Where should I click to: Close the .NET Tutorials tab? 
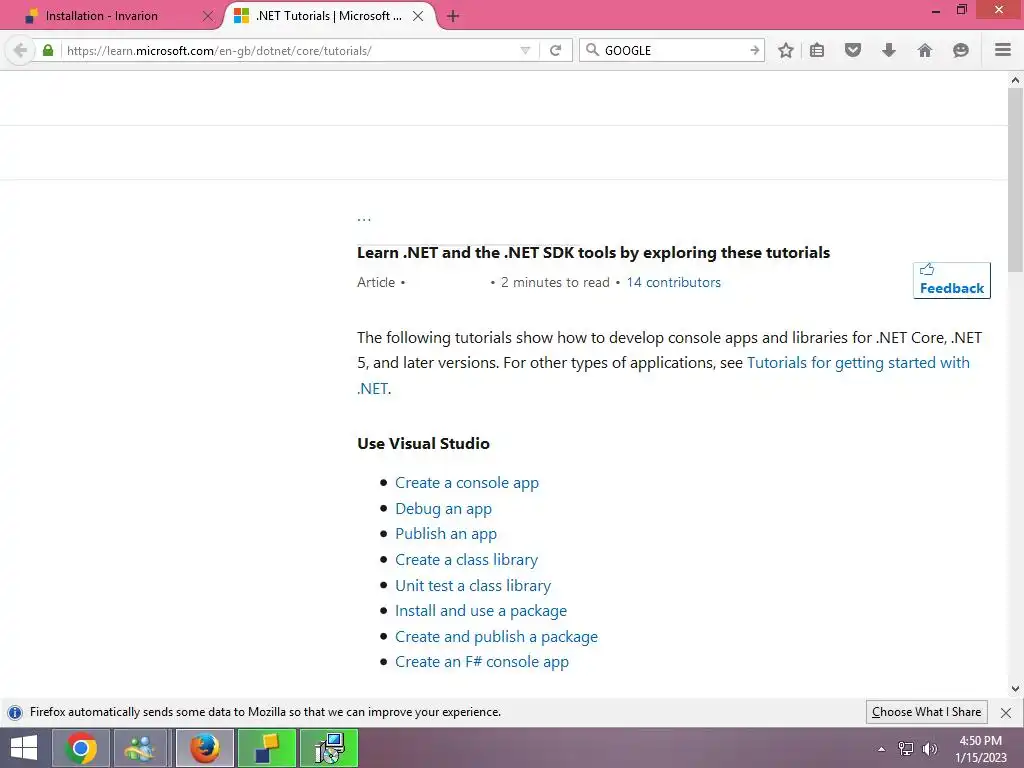tap(419, 16)
